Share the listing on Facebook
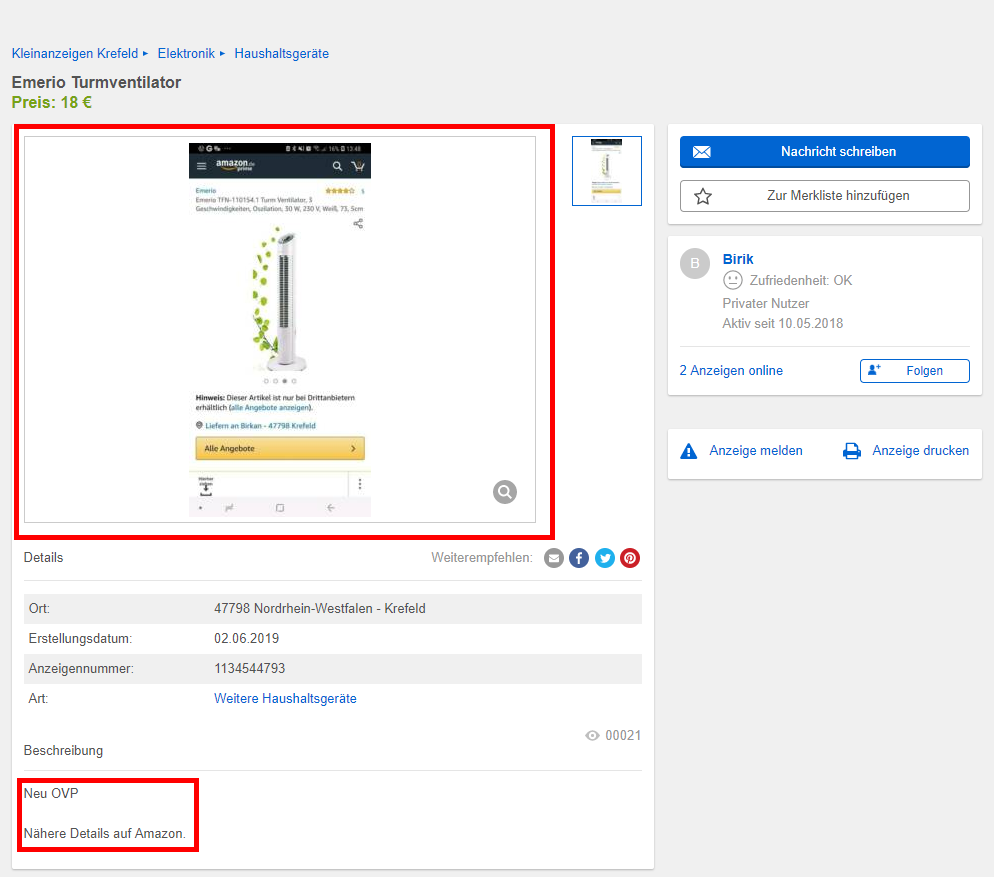 [x=579, y=558]
